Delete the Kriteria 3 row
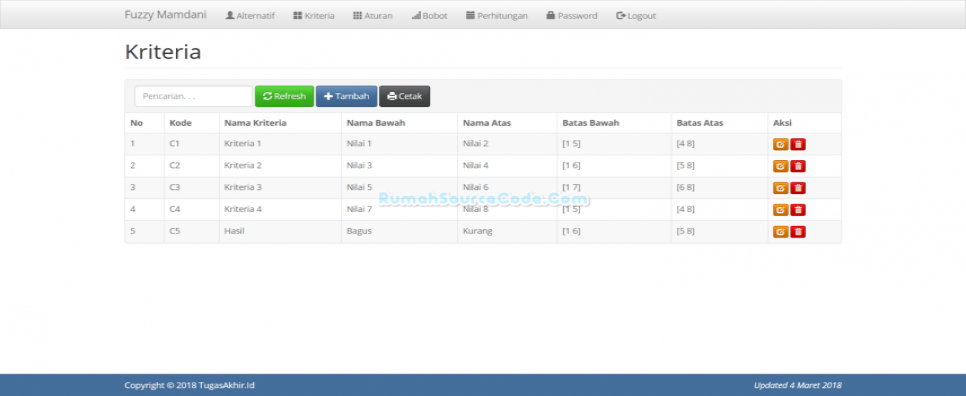Image resolution: width=966 pixels, height=396 pixels. [x=798, y=188]
